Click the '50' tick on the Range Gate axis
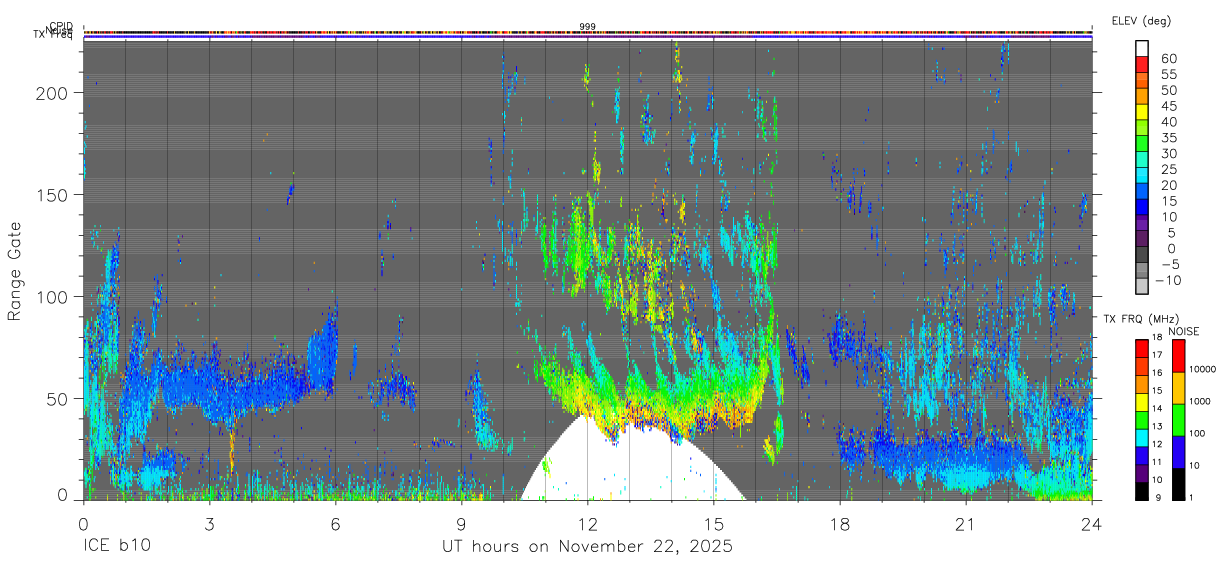This screenshot has height=567, width=1228. tap(58, 398)
